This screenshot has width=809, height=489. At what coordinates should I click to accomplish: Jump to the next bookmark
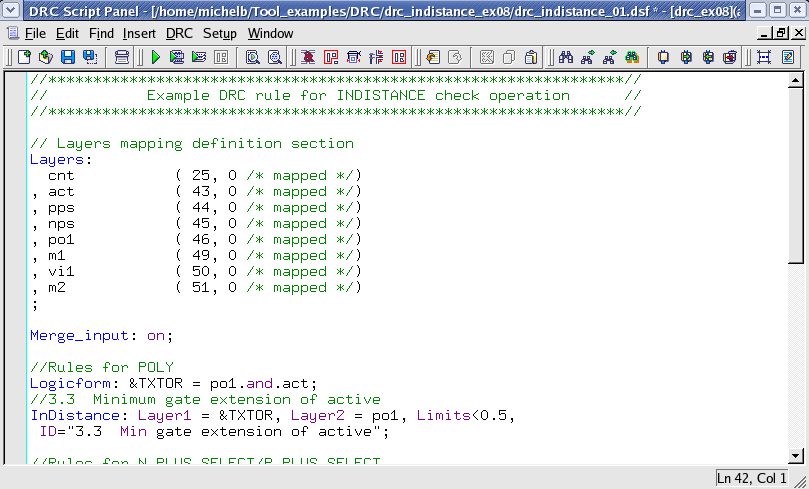684,57
